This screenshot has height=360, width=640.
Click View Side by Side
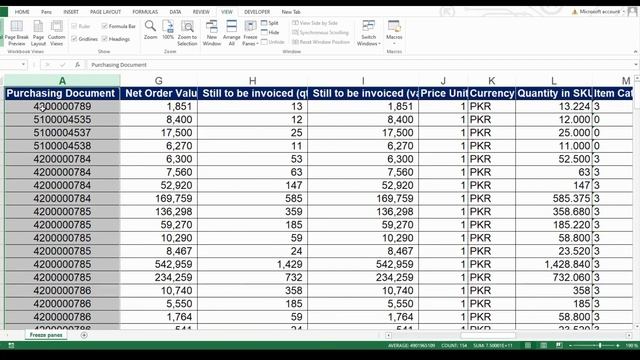pyautogui.click(x=315, y=23)
